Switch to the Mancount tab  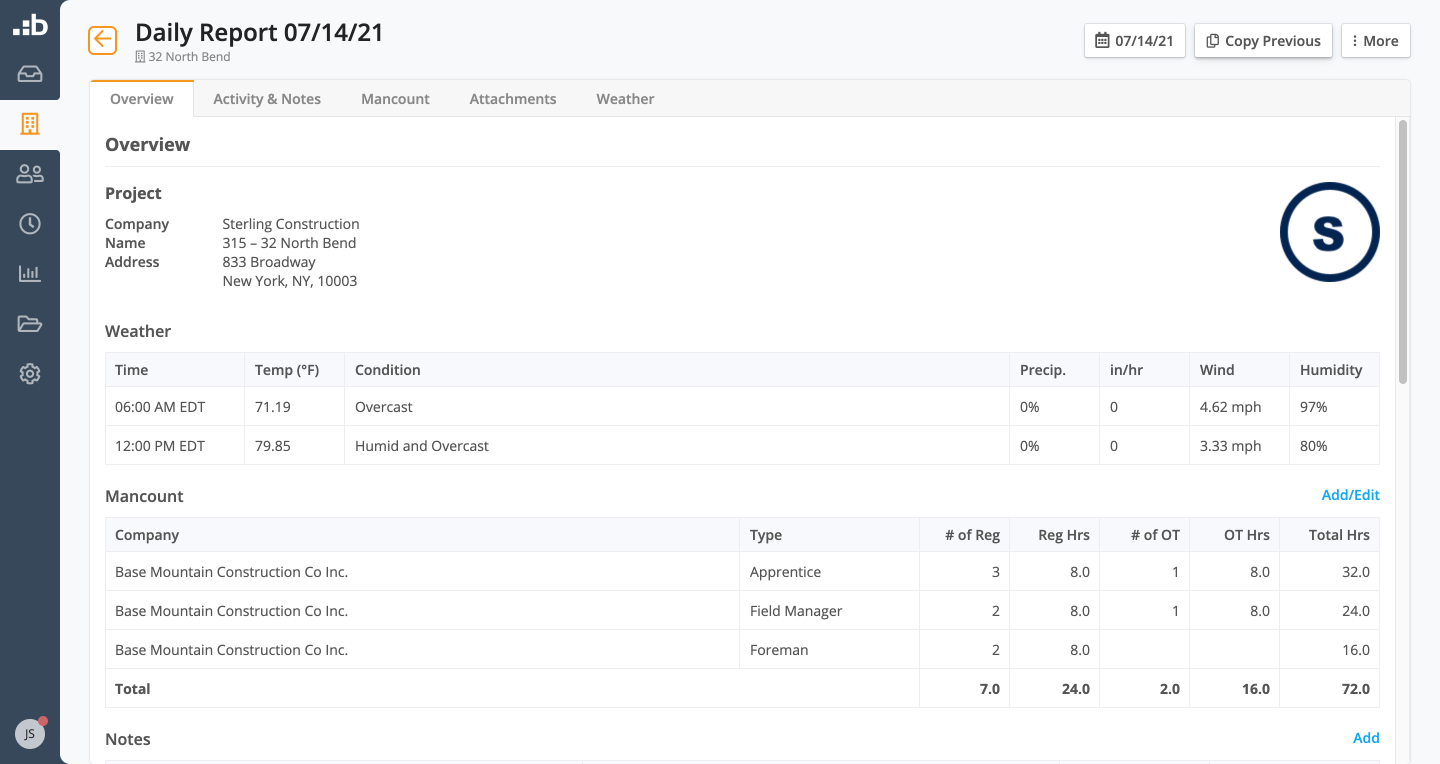(395, 99)
